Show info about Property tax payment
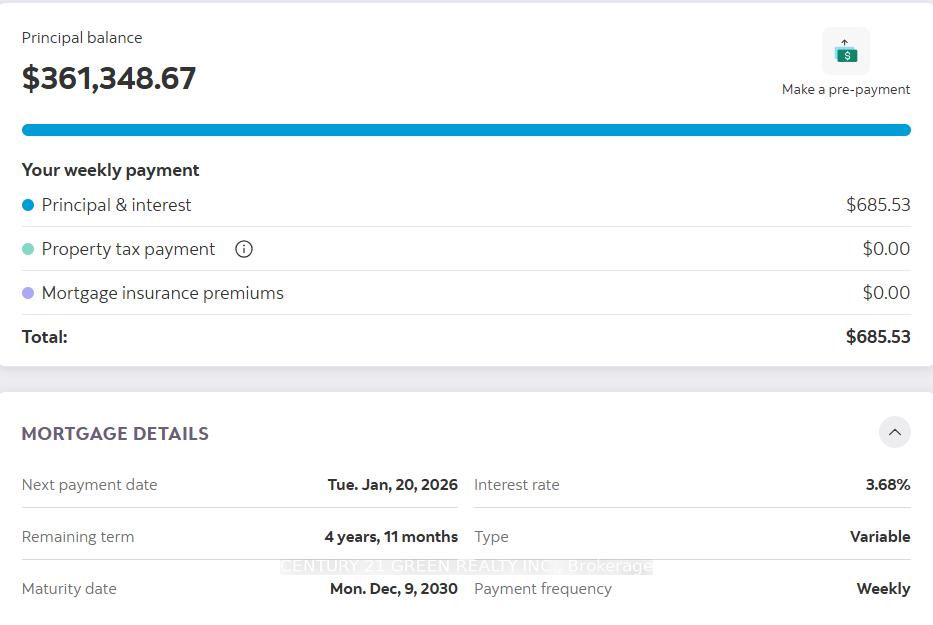Image resolution: width=933 pixels, height=625 pixels. [x=244, y=249]
